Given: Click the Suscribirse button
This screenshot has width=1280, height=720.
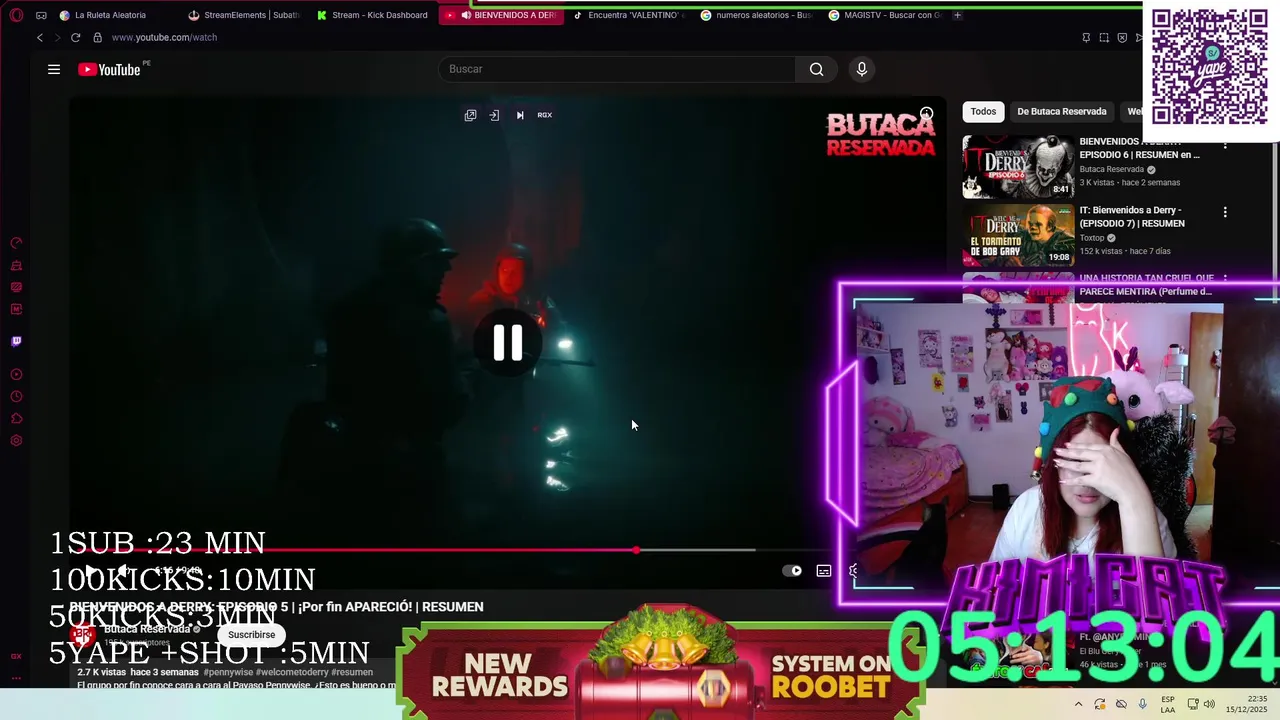Looking at the screenshot, I should [x=251, y=635].
